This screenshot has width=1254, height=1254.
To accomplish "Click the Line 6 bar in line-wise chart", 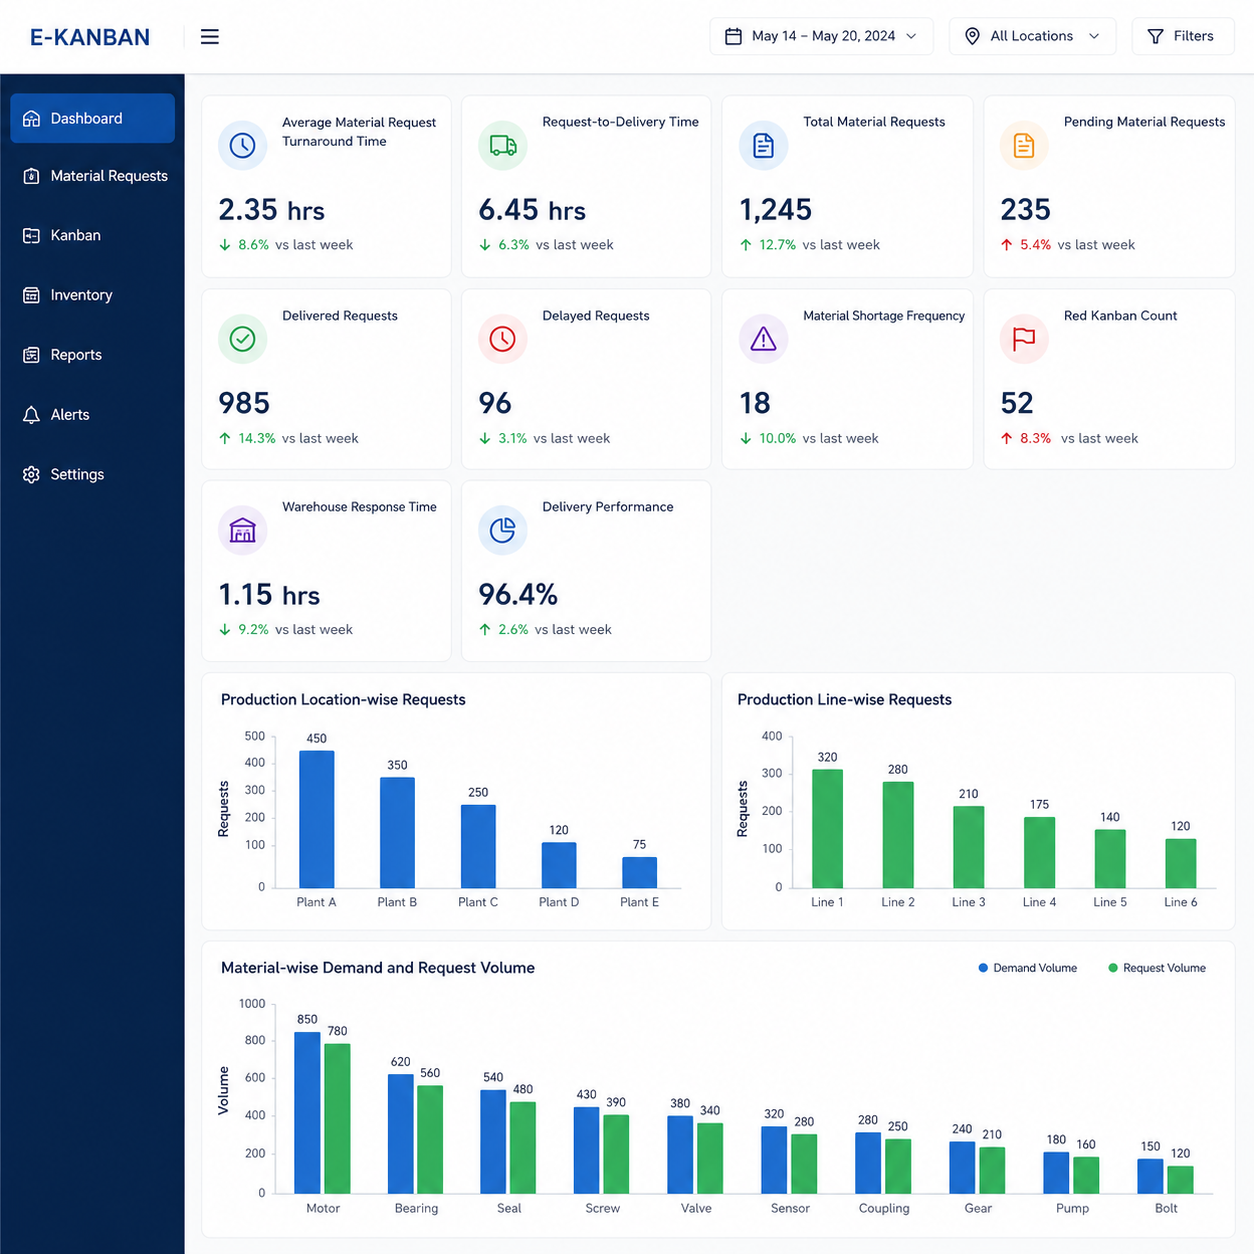I will pos(1181,863).
